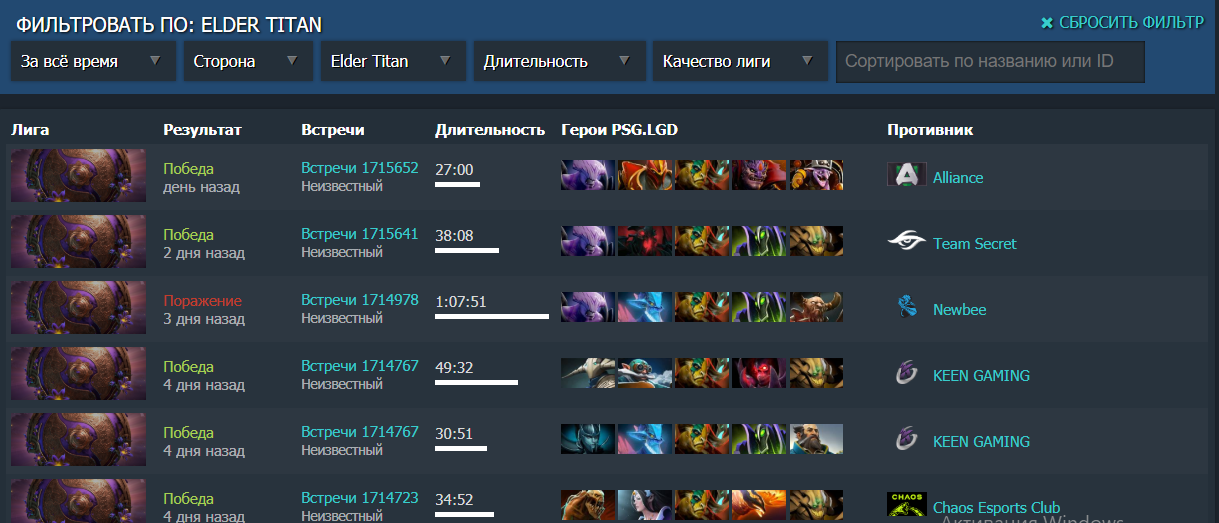The height and width of the screenshot is (523, 1219).
Task: Open opponent link 'Team Secret'
Action: [x=974, y=243]
